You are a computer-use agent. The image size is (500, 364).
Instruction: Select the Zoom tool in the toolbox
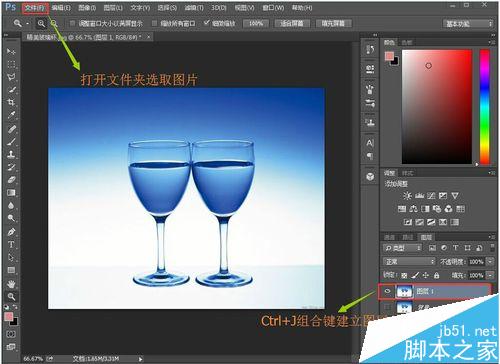point(11,296)
